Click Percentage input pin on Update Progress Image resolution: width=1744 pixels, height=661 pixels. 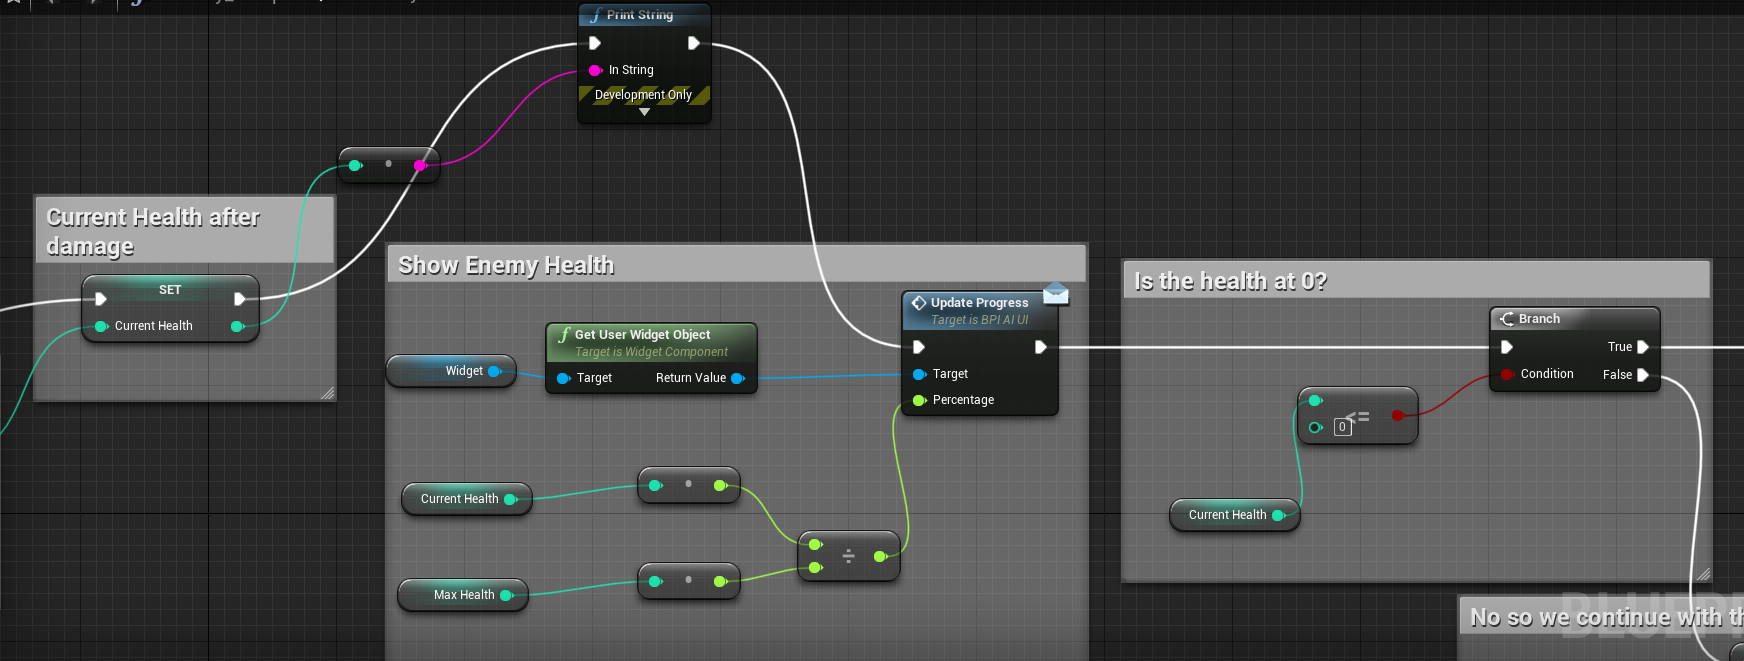coord(919,400)
